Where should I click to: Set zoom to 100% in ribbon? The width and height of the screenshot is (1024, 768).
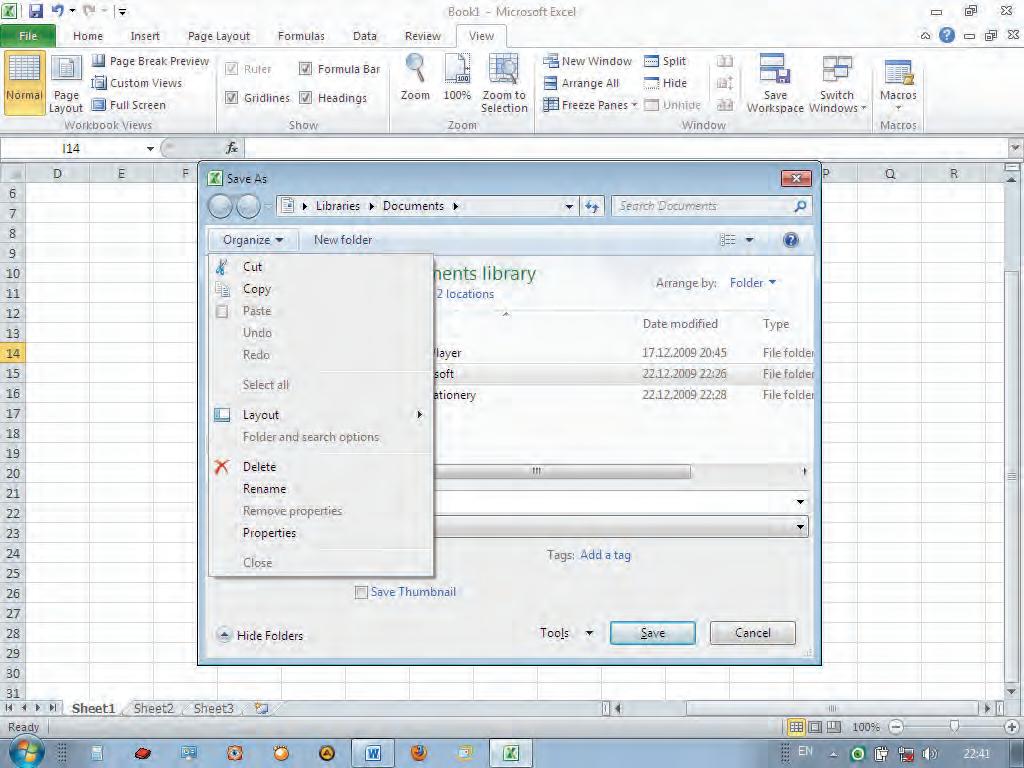coord(457,78)
